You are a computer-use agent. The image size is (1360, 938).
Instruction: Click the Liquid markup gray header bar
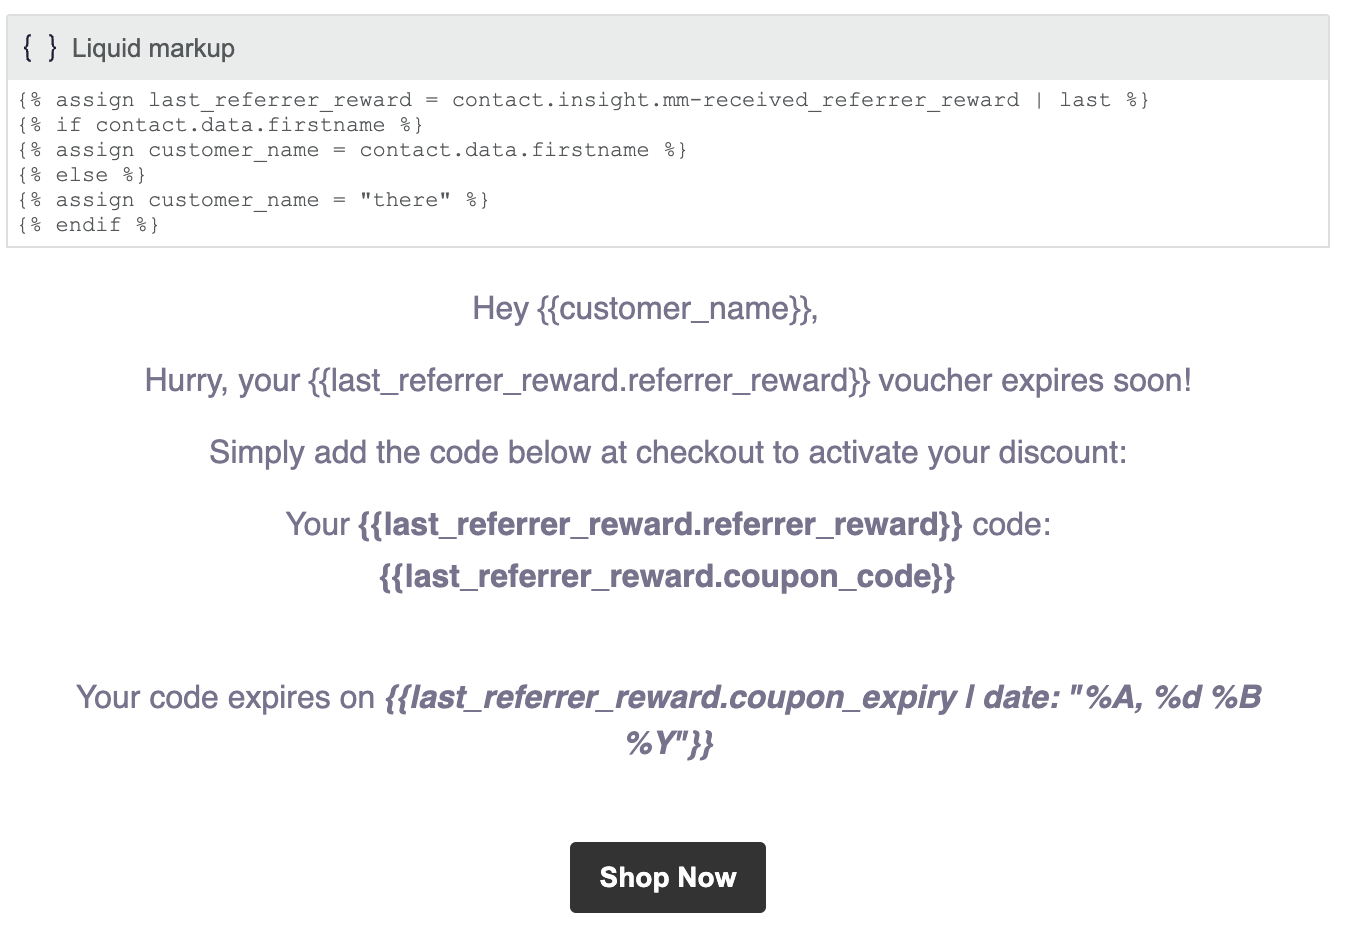pos(668,48)
